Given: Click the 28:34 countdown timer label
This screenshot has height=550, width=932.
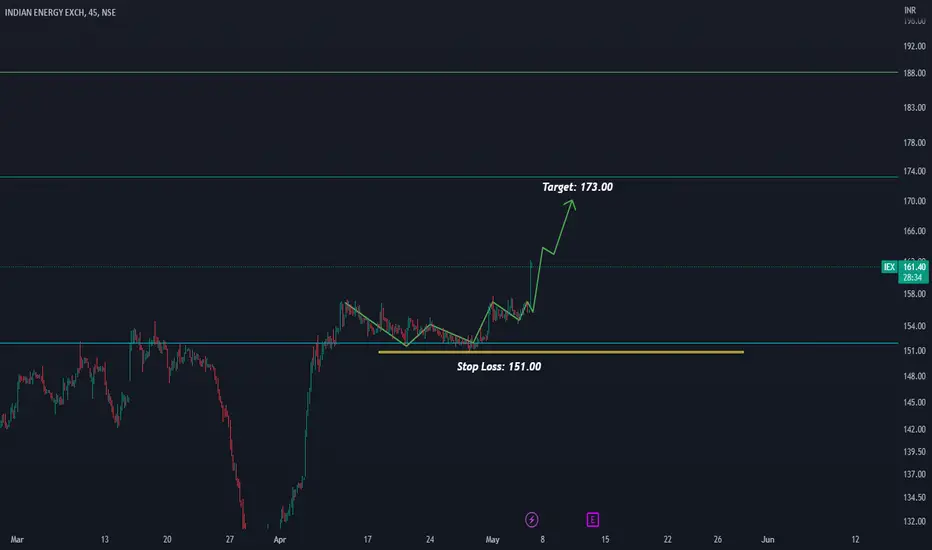Looking at the screenshot, I should click(912, 278).
